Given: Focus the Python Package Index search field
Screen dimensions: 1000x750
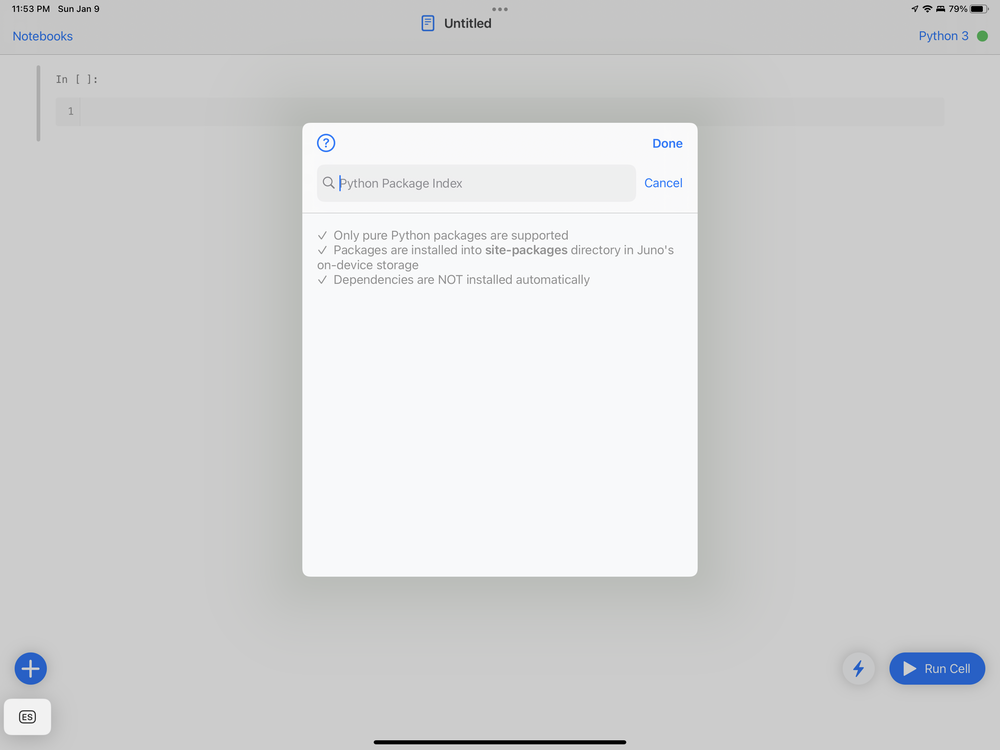Looking at the screenshot, I should [476, 183].
